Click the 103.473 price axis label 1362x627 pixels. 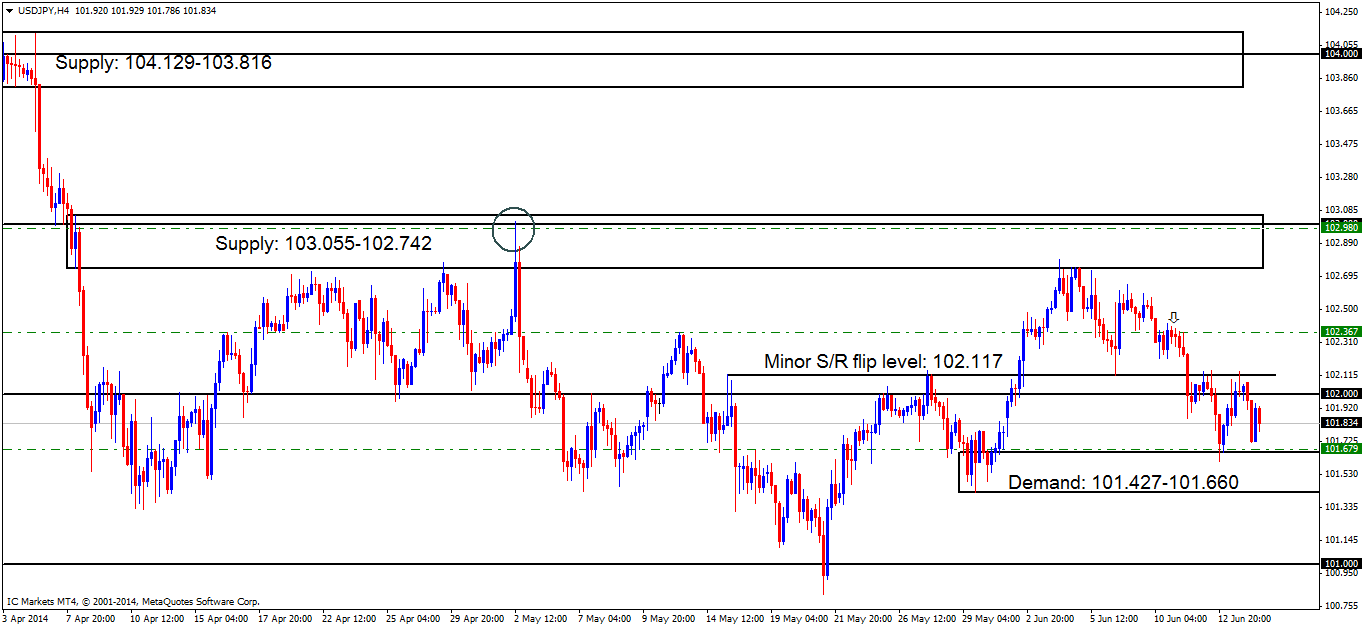[x=1340, y=143]
